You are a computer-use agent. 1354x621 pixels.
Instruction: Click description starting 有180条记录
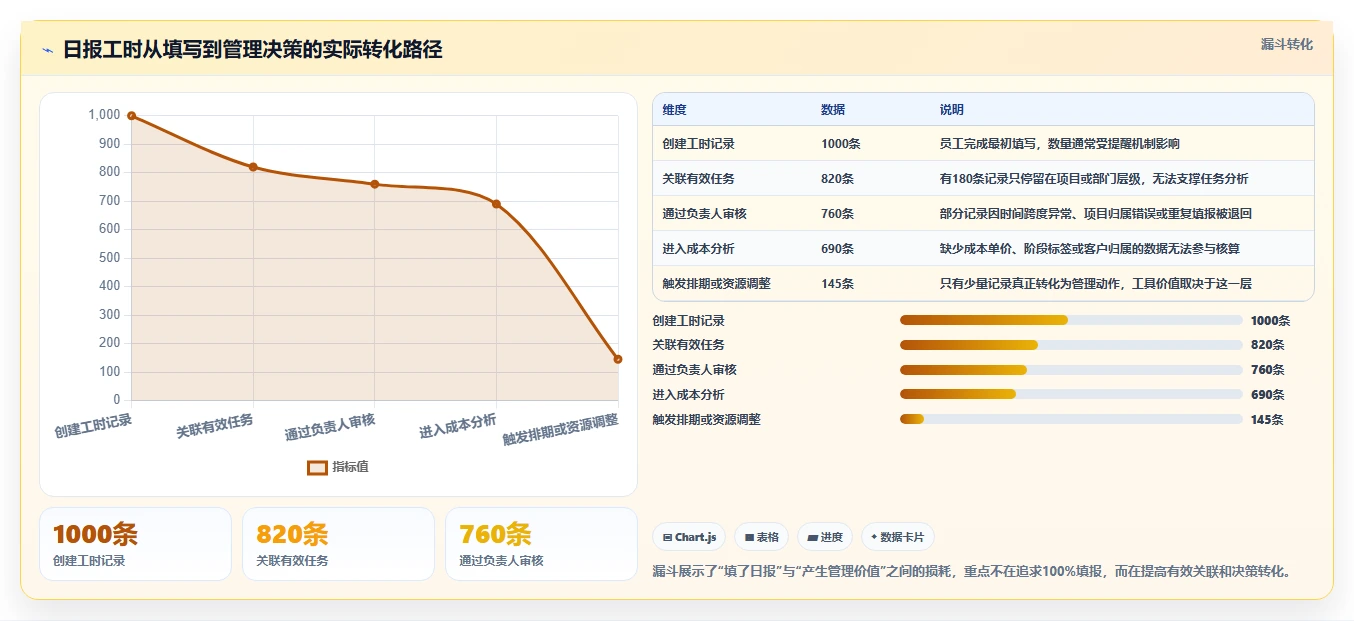(1093, 179)
